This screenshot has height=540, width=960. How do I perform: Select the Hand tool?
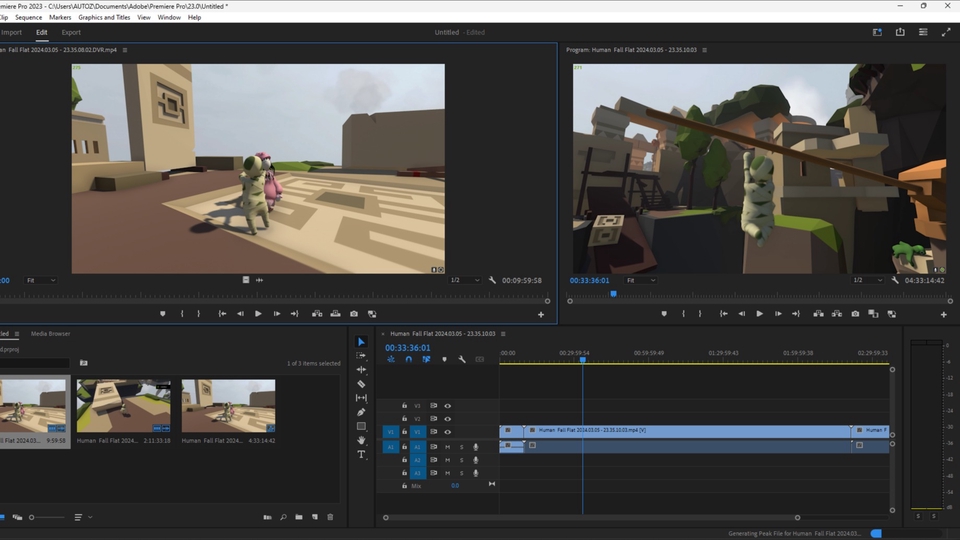(361, 440)
